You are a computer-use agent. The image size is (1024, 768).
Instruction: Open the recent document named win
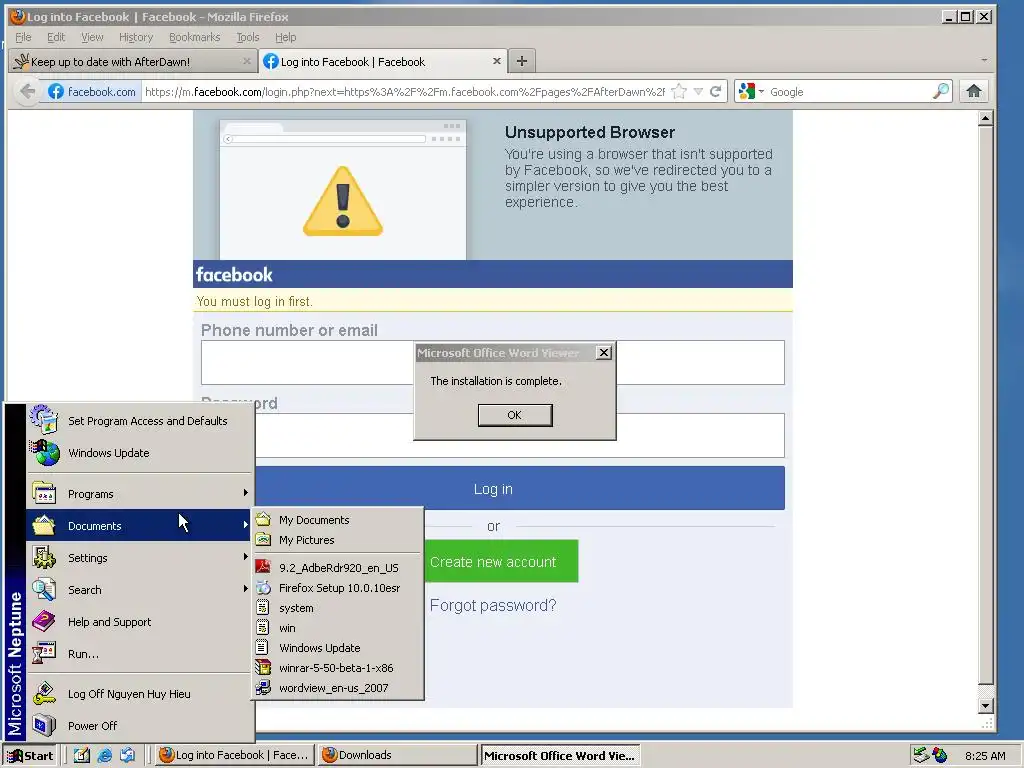pyautogui.click(x=338, y=628)
